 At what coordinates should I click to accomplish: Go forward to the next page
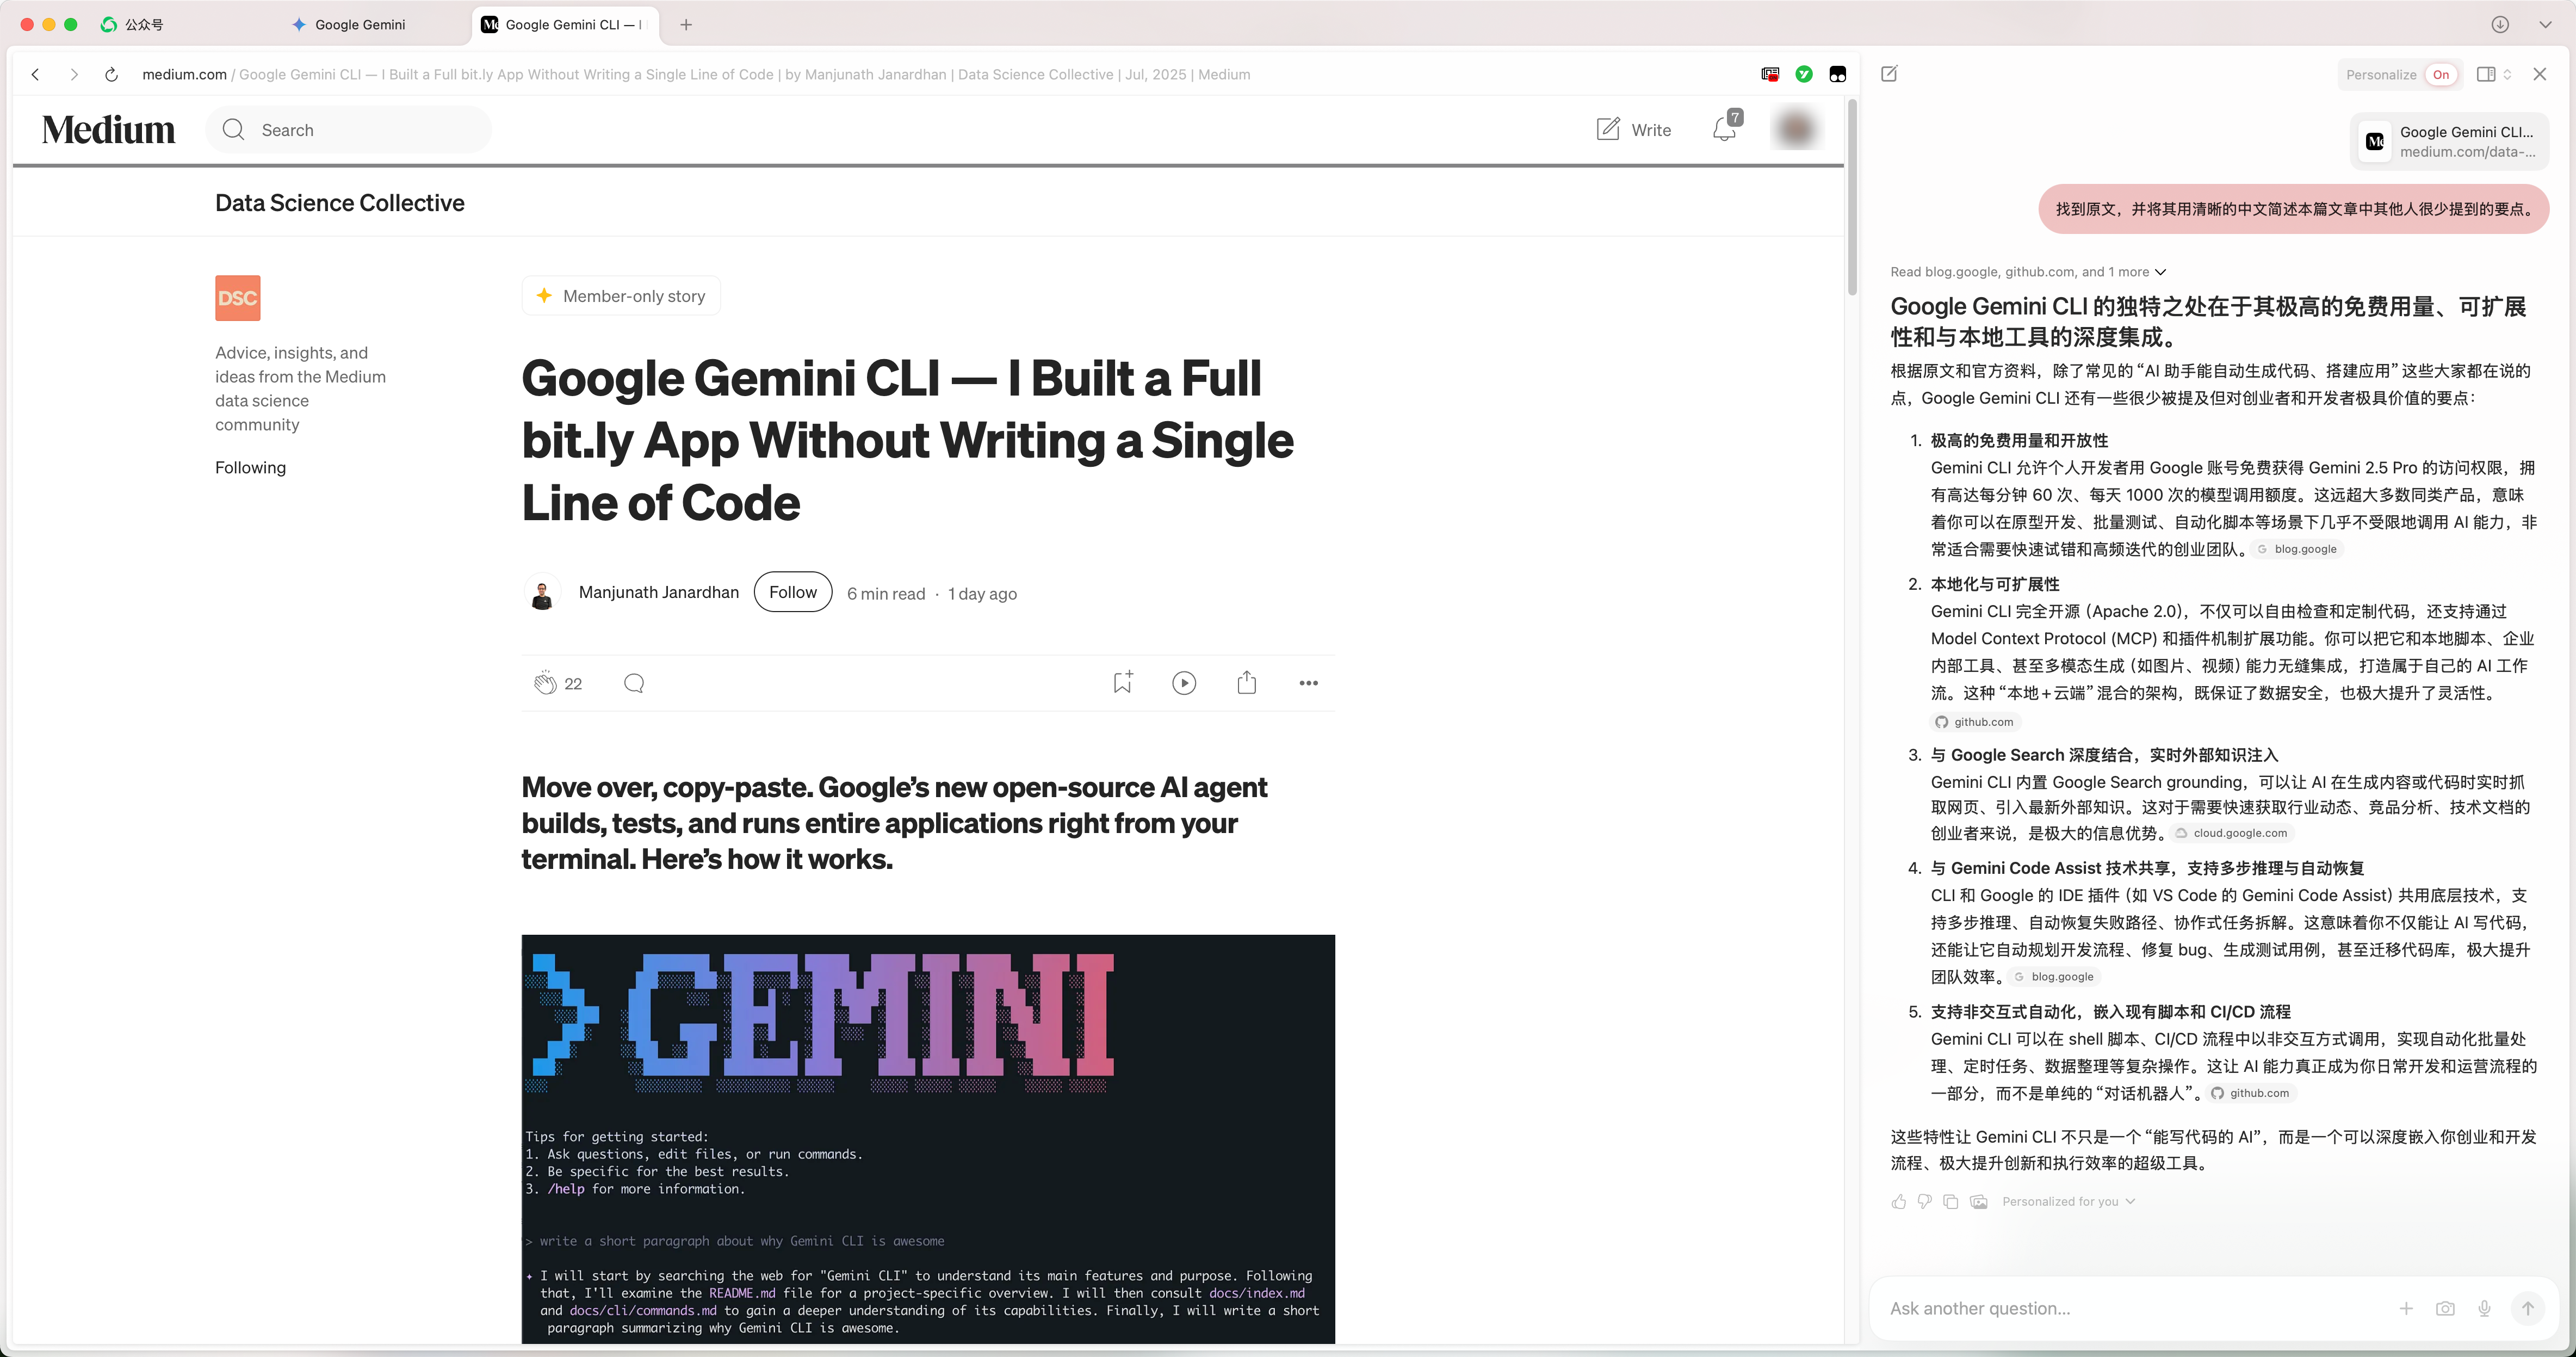click(x=74, y=74)
